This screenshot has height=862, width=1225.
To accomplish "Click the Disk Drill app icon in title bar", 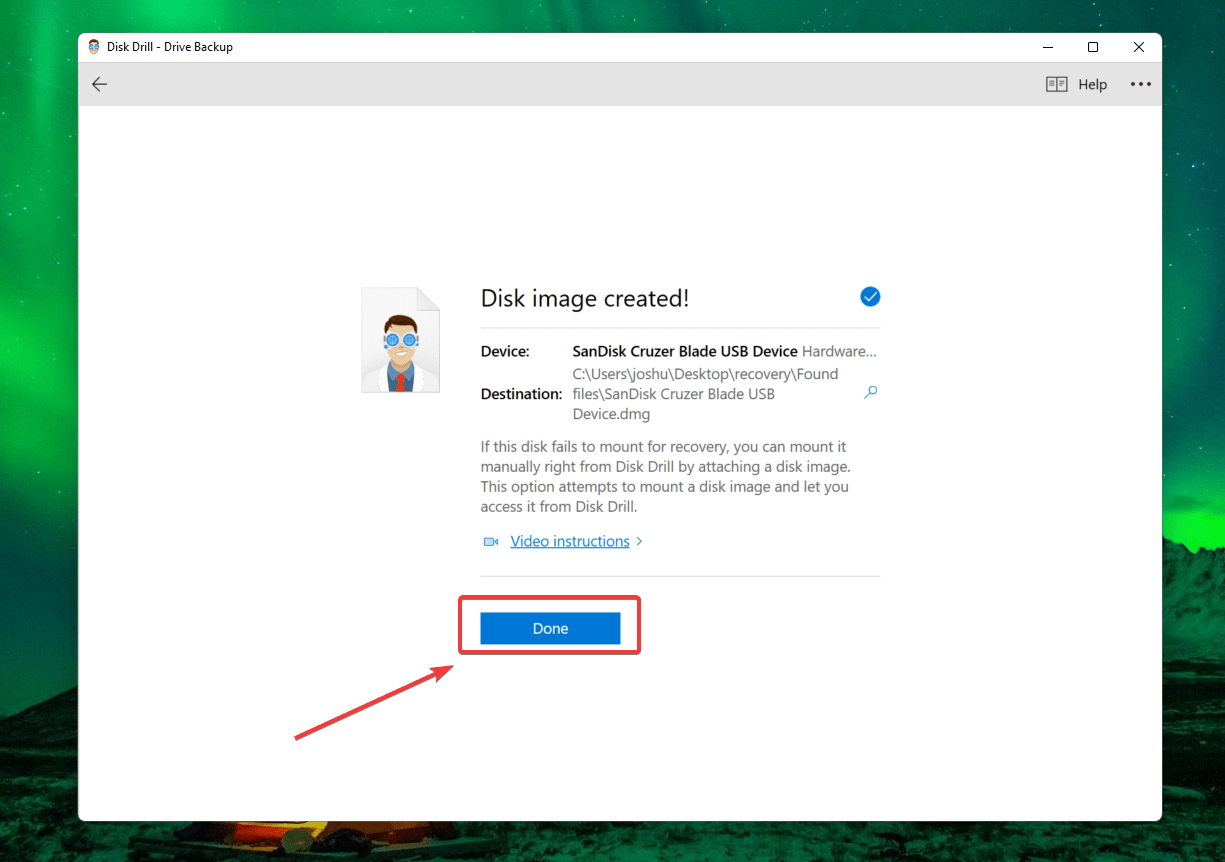I will tap(95, 47).
